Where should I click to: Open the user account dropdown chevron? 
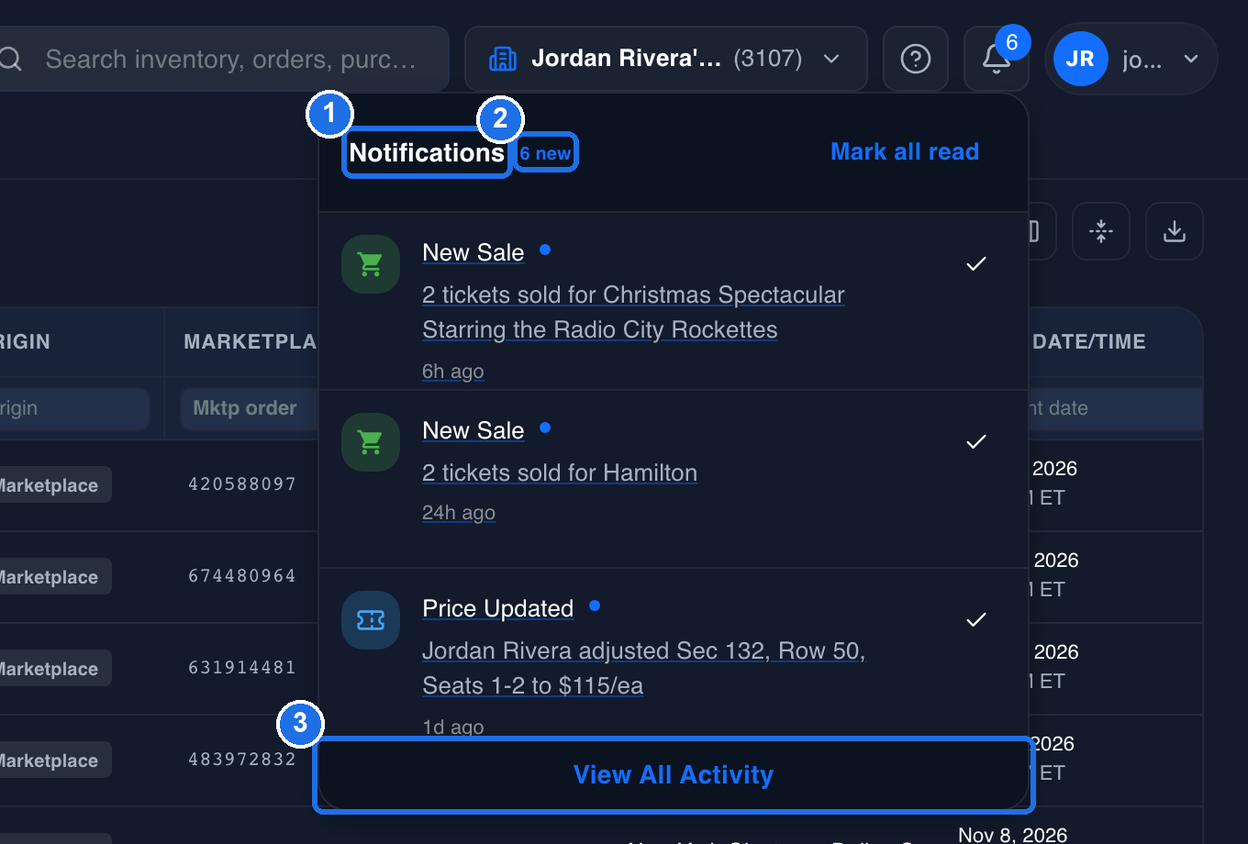point(1190,59)
